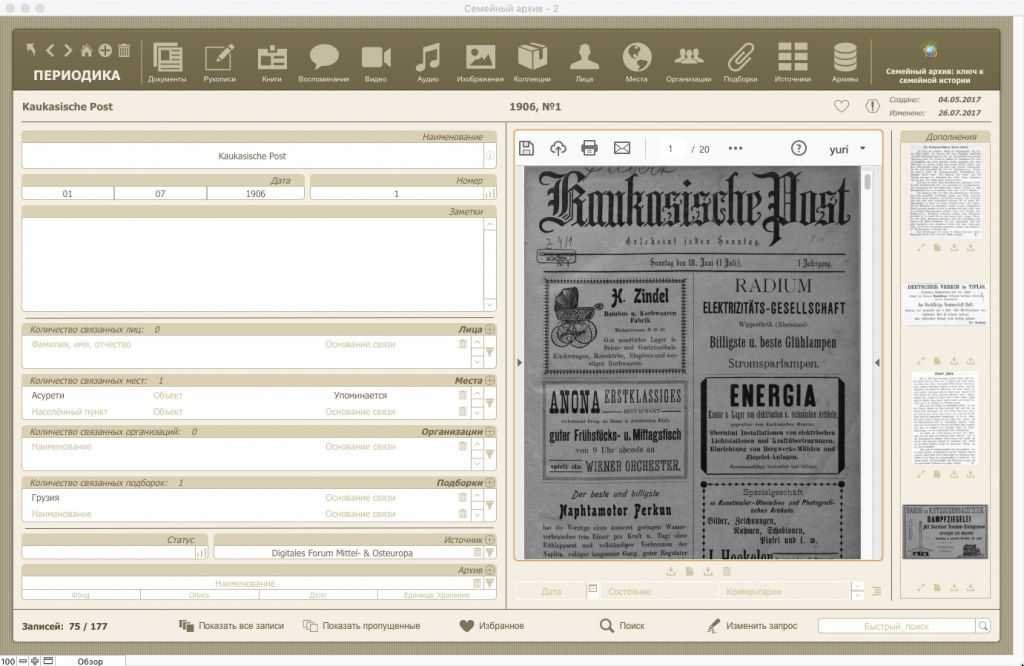Add a source in Источник
Image resolution: width=1024 pixels, height=666 pixels.
[490, 539]
